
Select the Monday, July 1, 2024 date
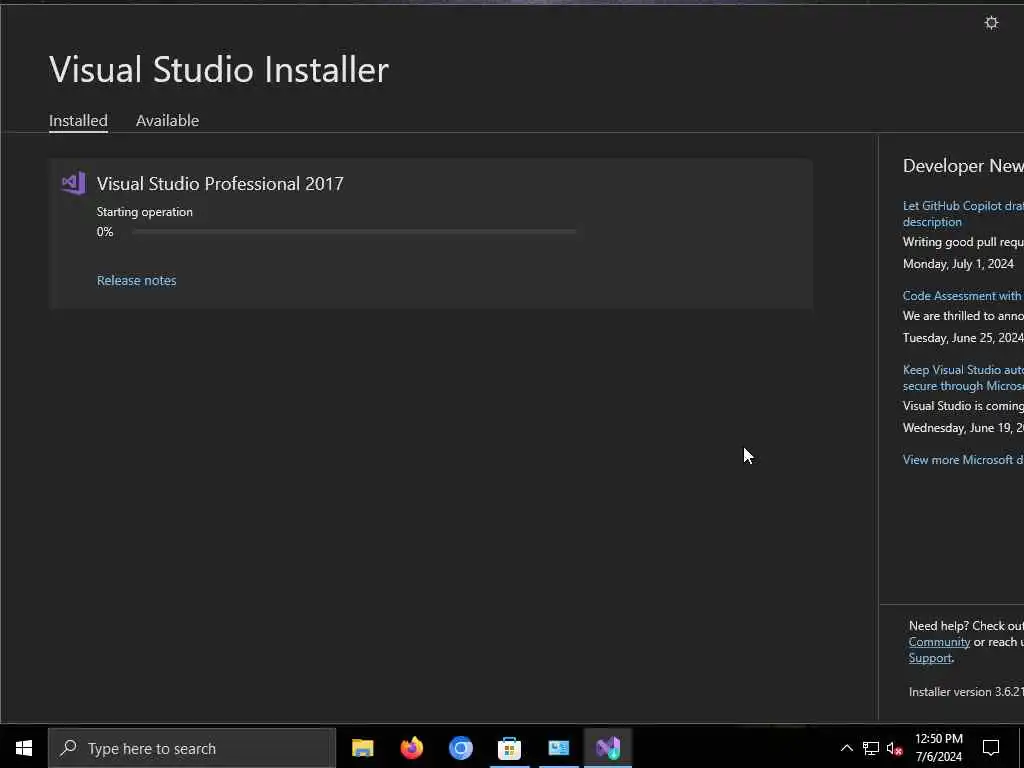(958, 264)
